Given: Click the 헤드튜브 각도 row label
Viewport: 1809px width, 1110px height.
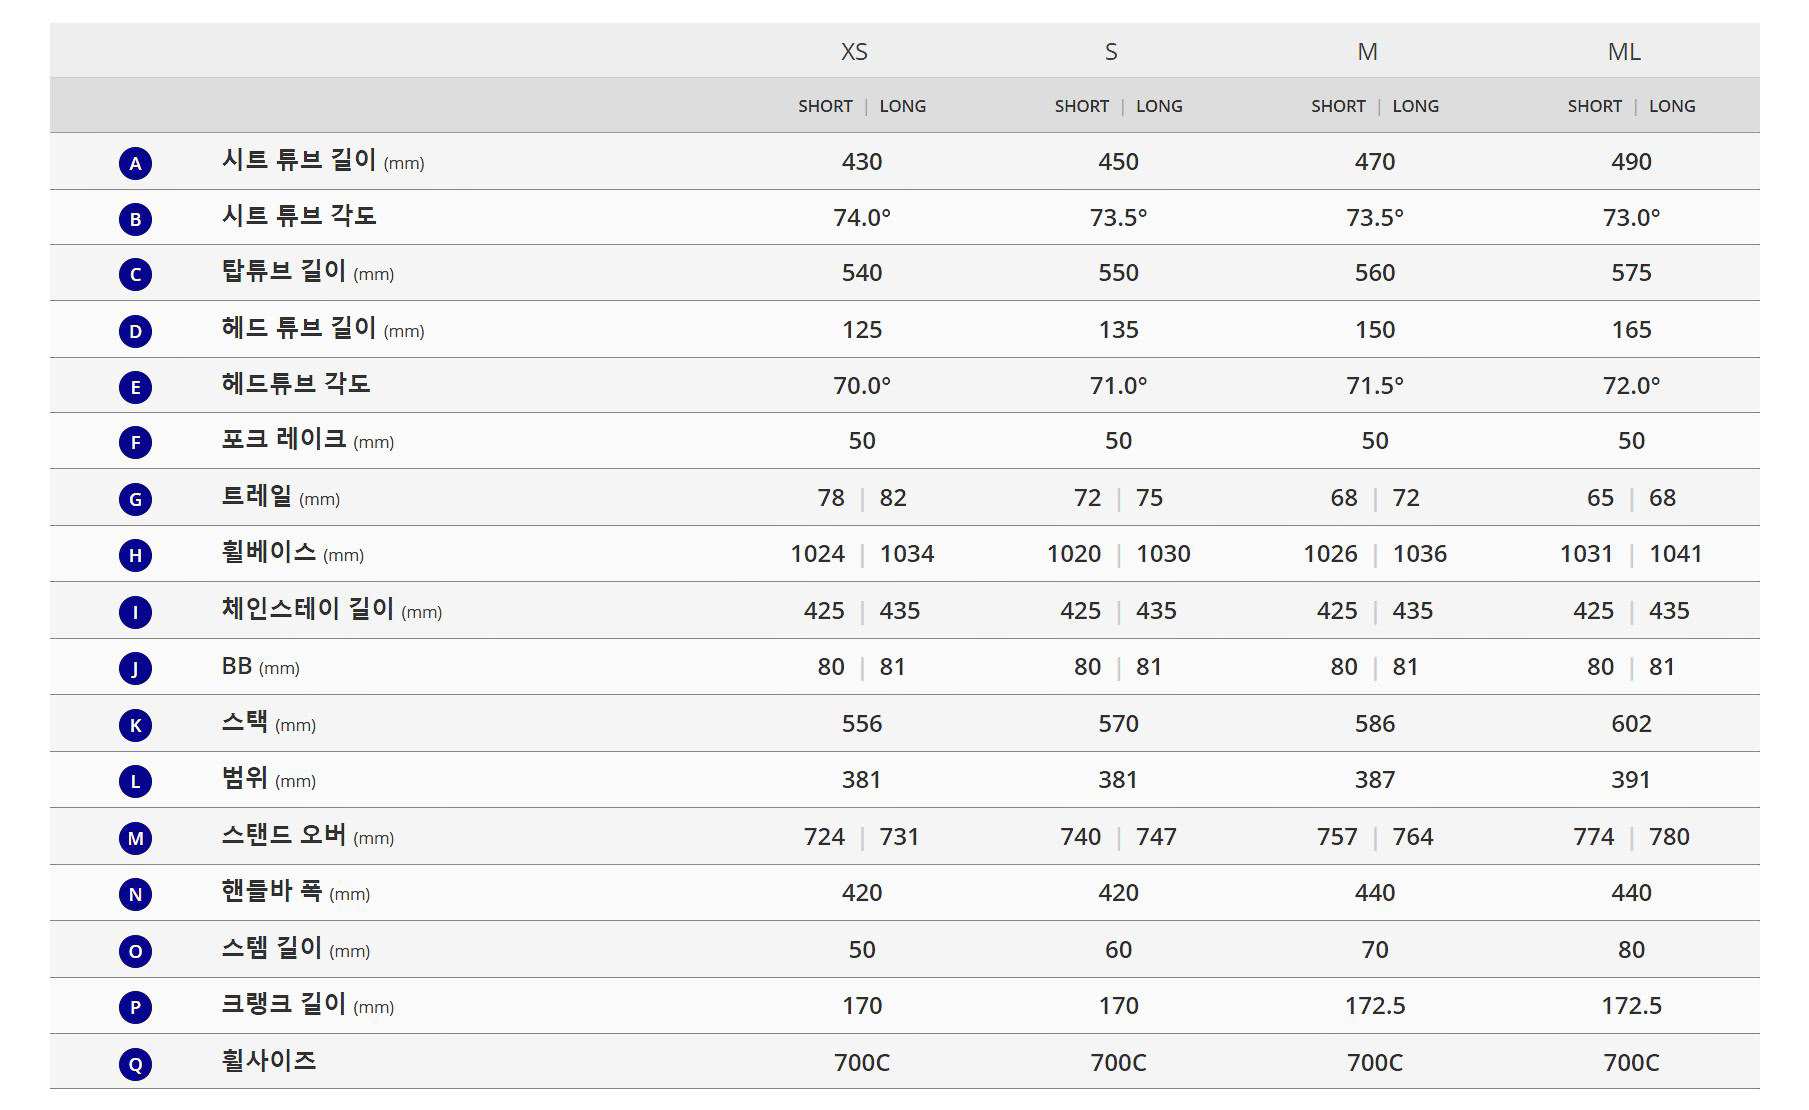Looking at the screenshot, I should pyautogui.click(x=296, y=384).
